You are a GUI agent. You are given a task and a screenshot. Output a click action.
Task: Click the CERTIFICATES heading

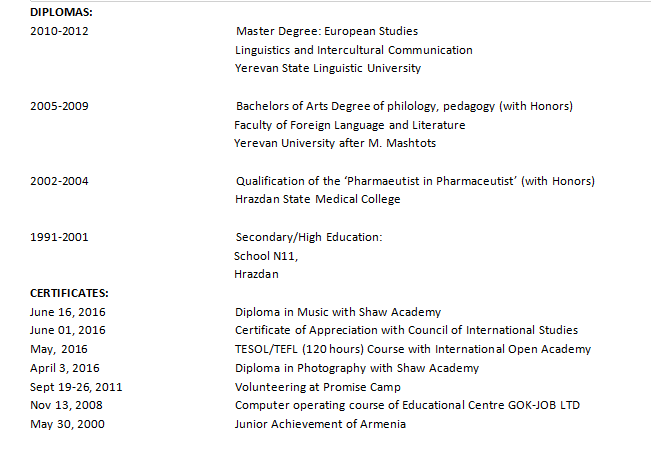pos(69,293)
